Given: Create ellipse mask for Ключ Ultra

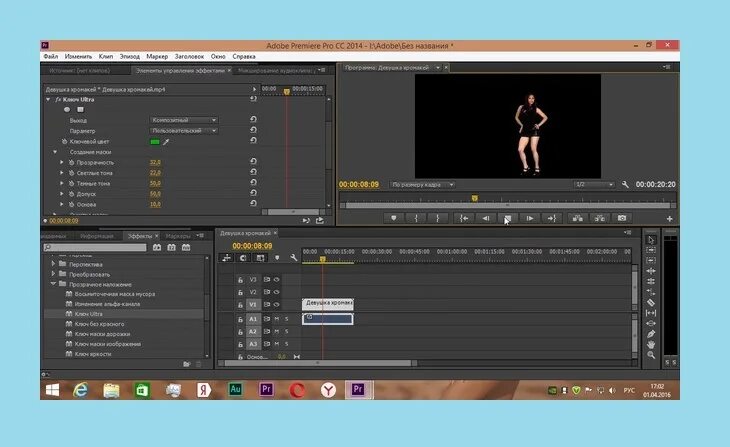Looking at the screenshot, I should pos(67,109).
